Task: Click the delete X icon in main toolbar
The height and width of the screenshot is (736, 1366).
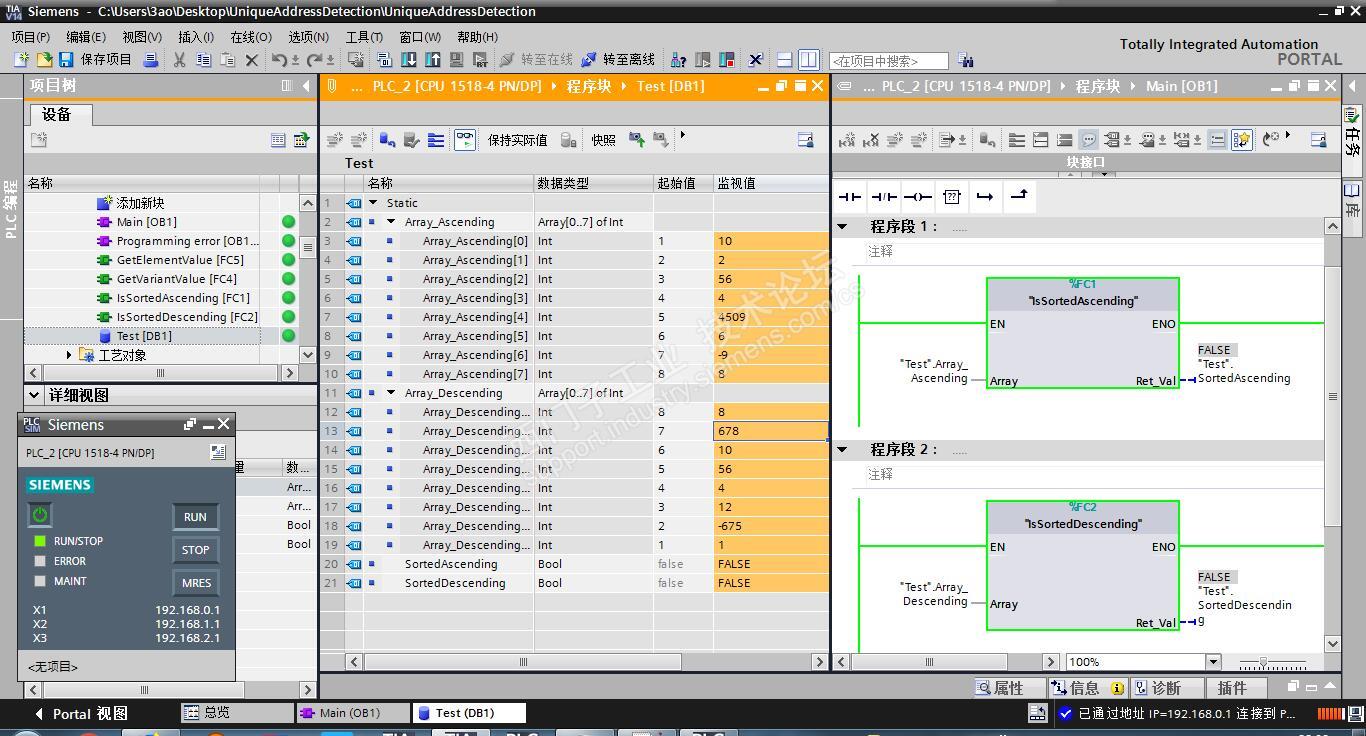Action: (x=252, y=60)
